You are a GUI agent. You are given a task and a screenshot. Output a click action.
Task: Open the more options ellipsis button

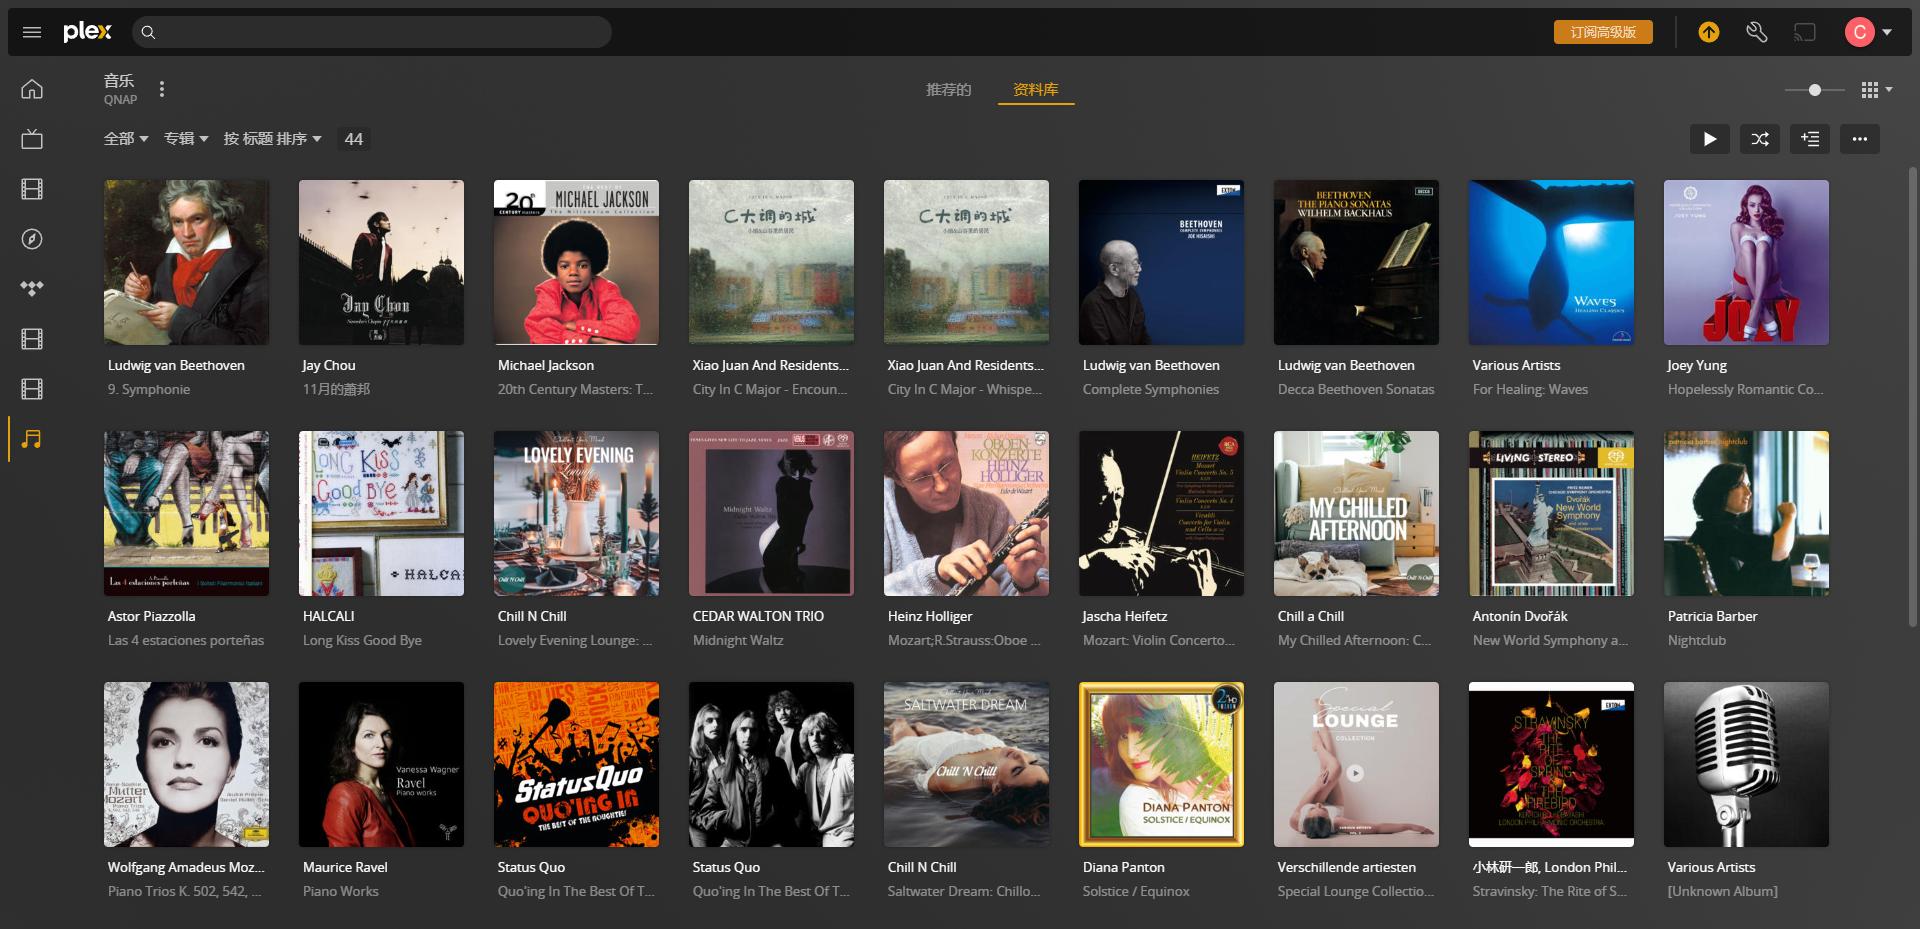(1860, 139)
